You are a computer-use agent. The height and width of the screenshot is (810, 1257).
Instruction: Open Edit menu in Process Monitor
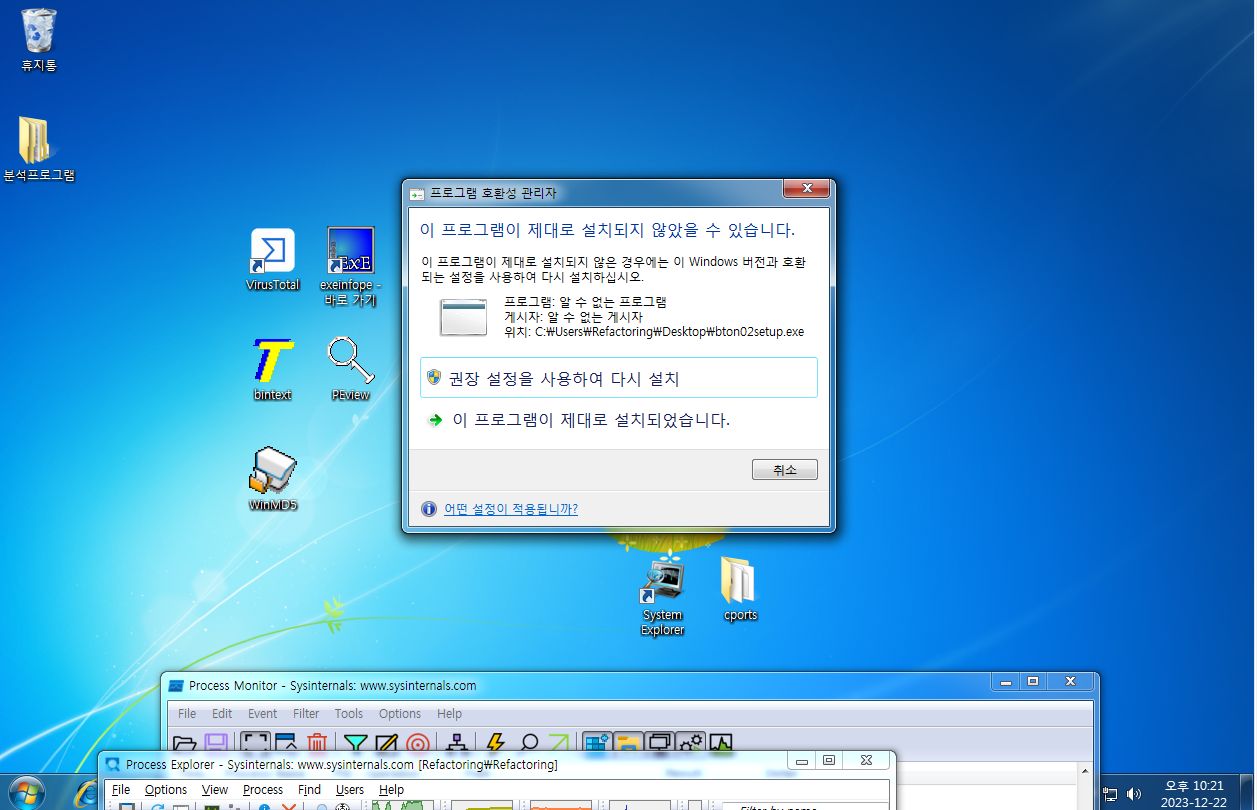(222, 713)
